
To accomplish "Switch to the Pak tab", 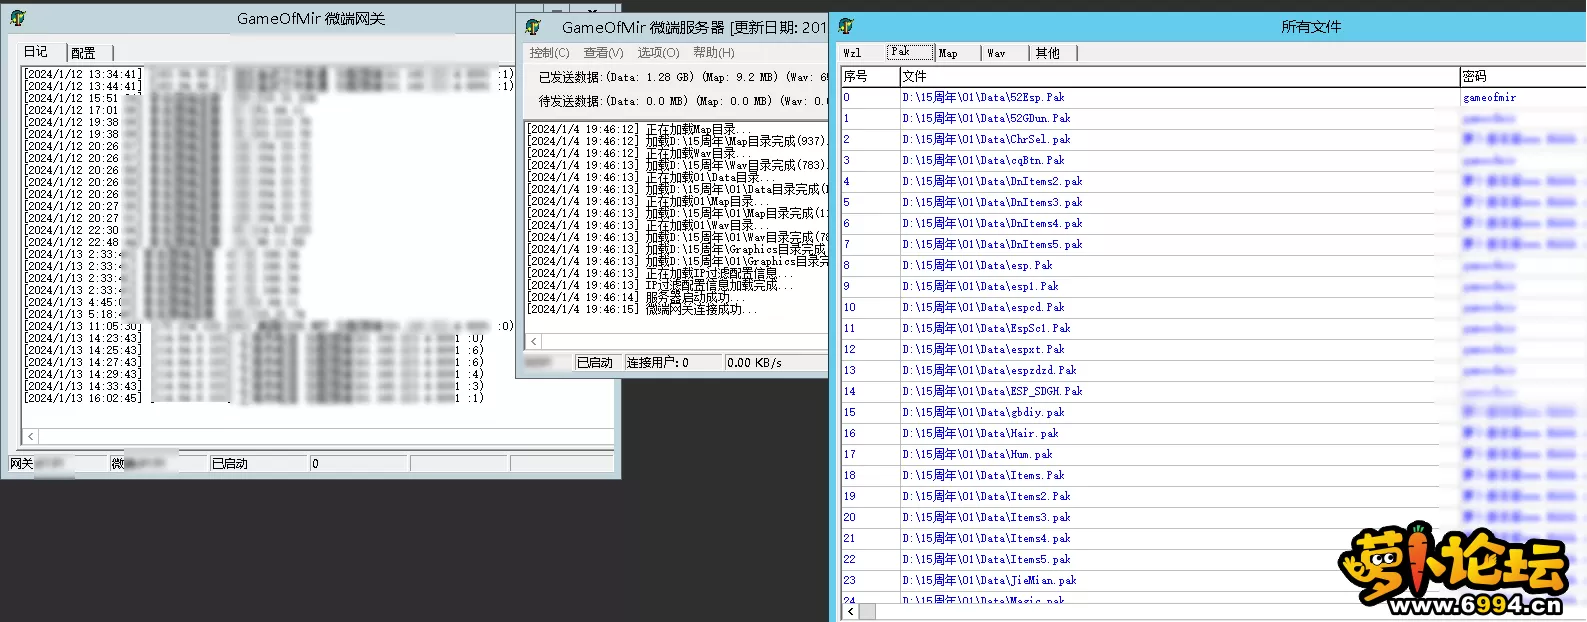I will 909,52.
